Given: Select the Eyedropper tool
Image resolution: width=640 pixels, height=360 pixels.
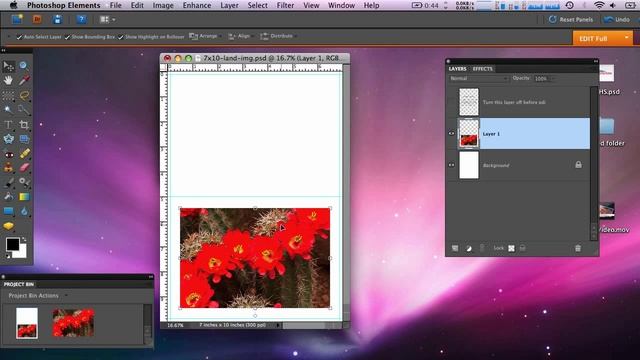Looking at the screenshot, I should click(x=24, y=80).
